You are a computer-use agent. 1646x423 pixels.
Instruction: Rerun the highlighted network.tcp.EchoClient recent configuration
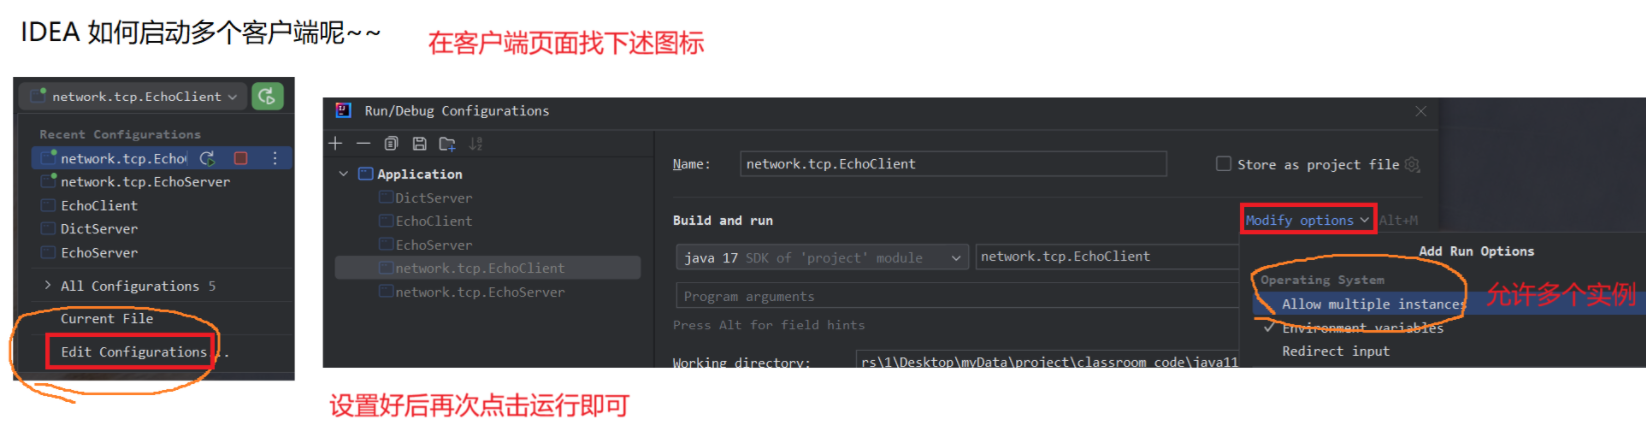click(x=207, y=158)
